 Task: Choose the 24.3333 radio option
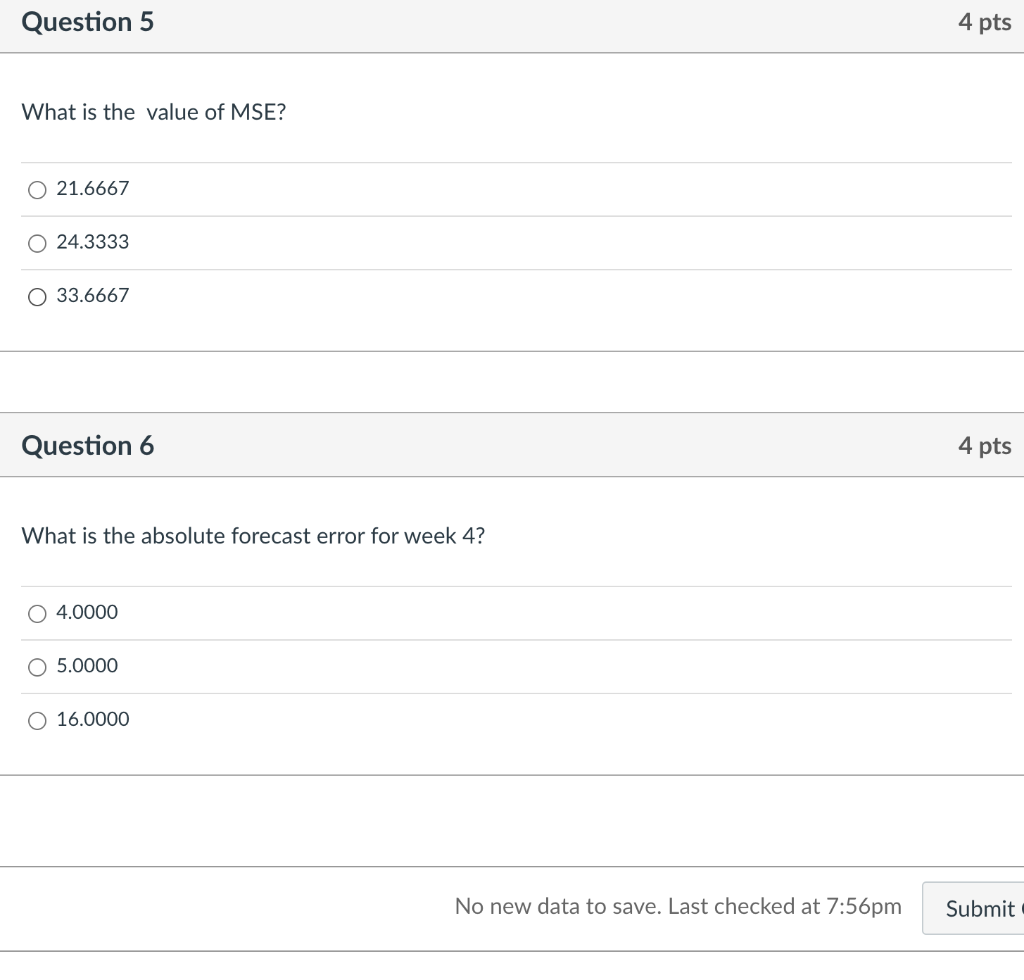(37, 243)
